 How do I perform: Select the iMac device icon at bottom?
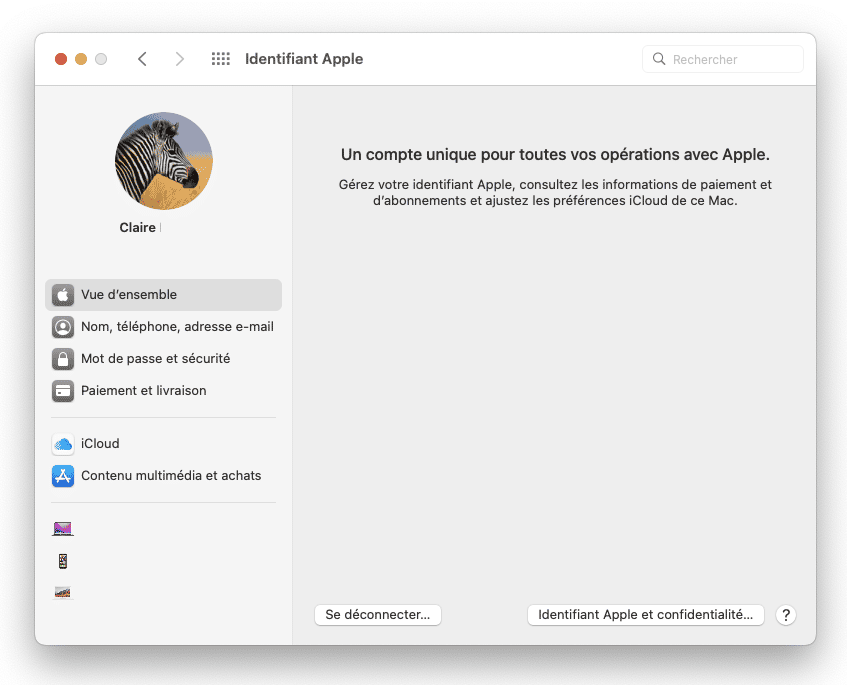pos(63,593)
